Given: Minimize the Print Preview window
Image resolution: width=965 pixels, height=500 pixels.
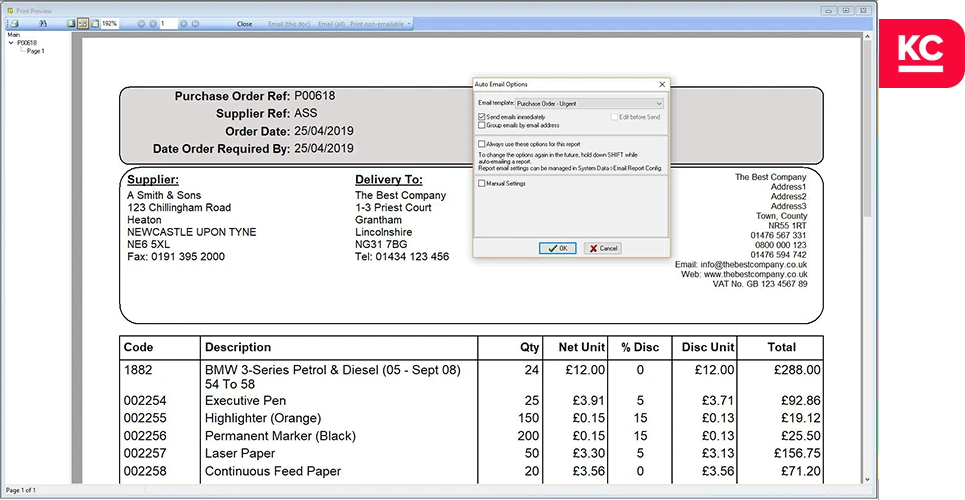Looking at the screenshot, I should click(x=828, y=10).
